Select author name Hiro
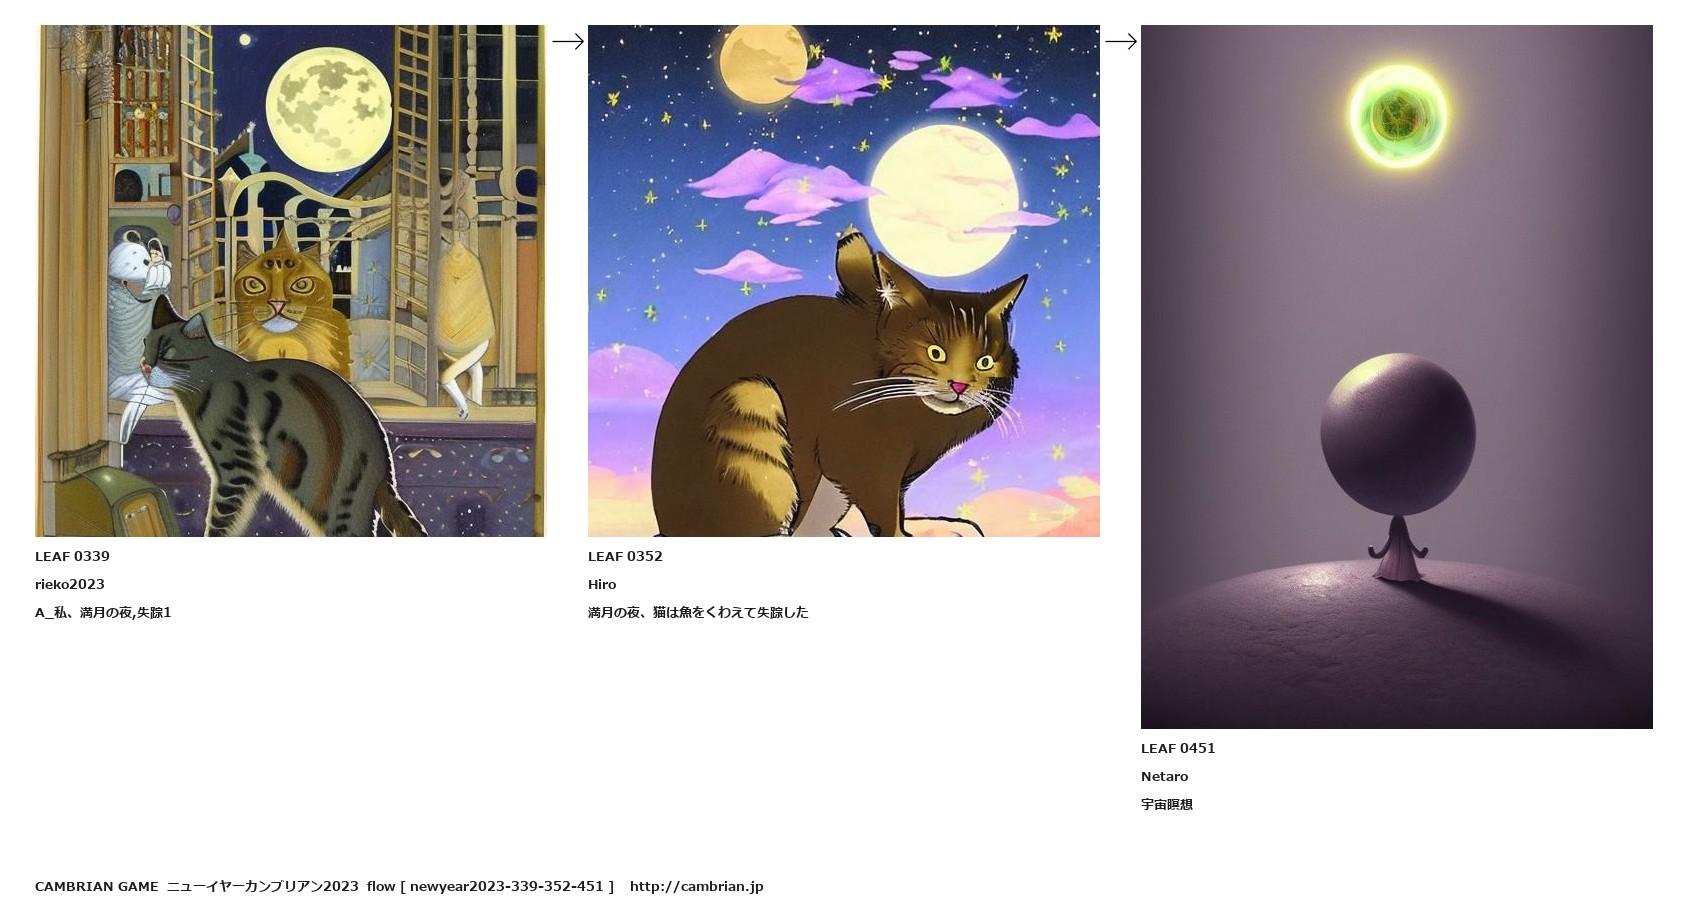 click(x=602, y=584)
